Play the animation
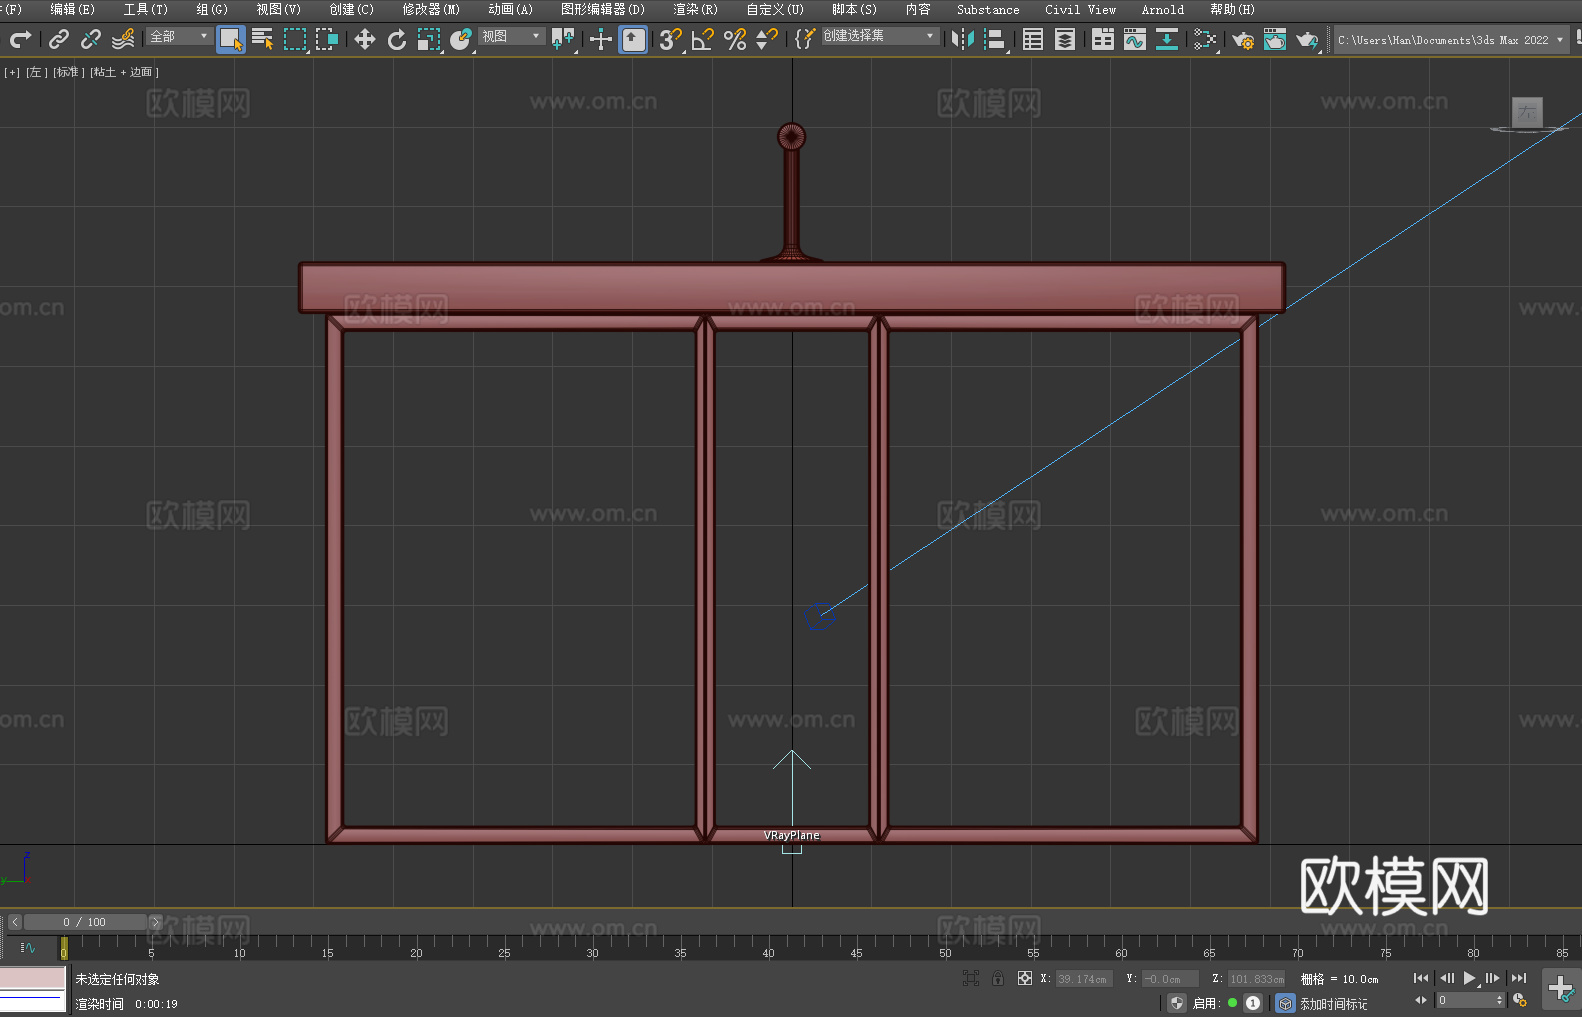 click(x=1470, y=978)
